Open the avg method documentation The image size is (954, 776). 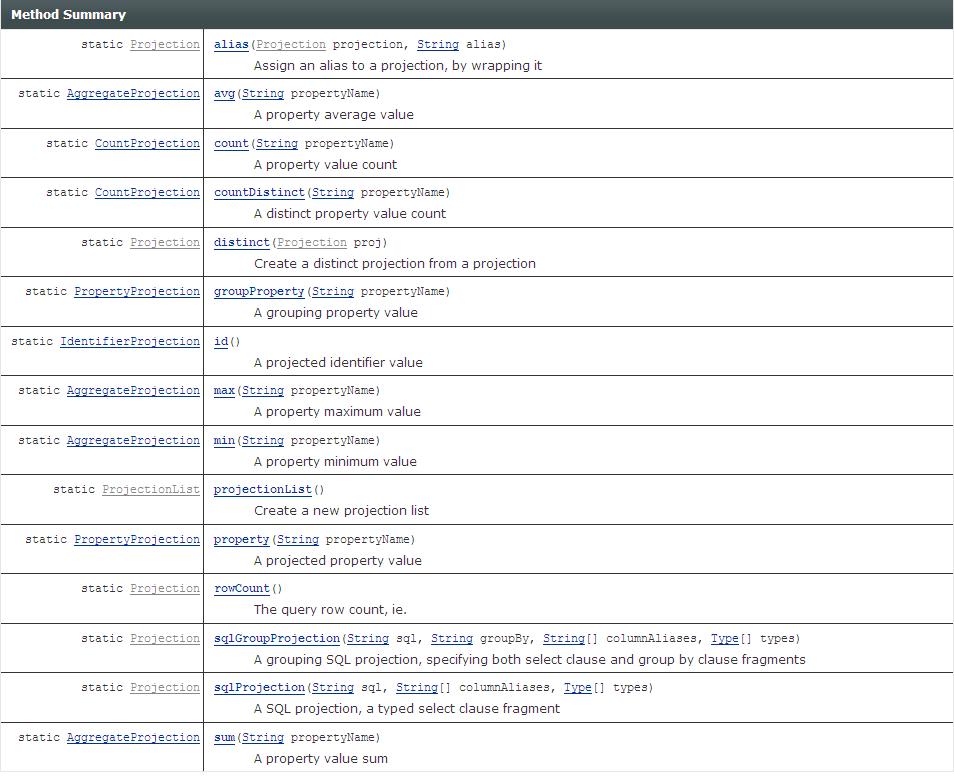pyautogui.click(x=222, y=93)
